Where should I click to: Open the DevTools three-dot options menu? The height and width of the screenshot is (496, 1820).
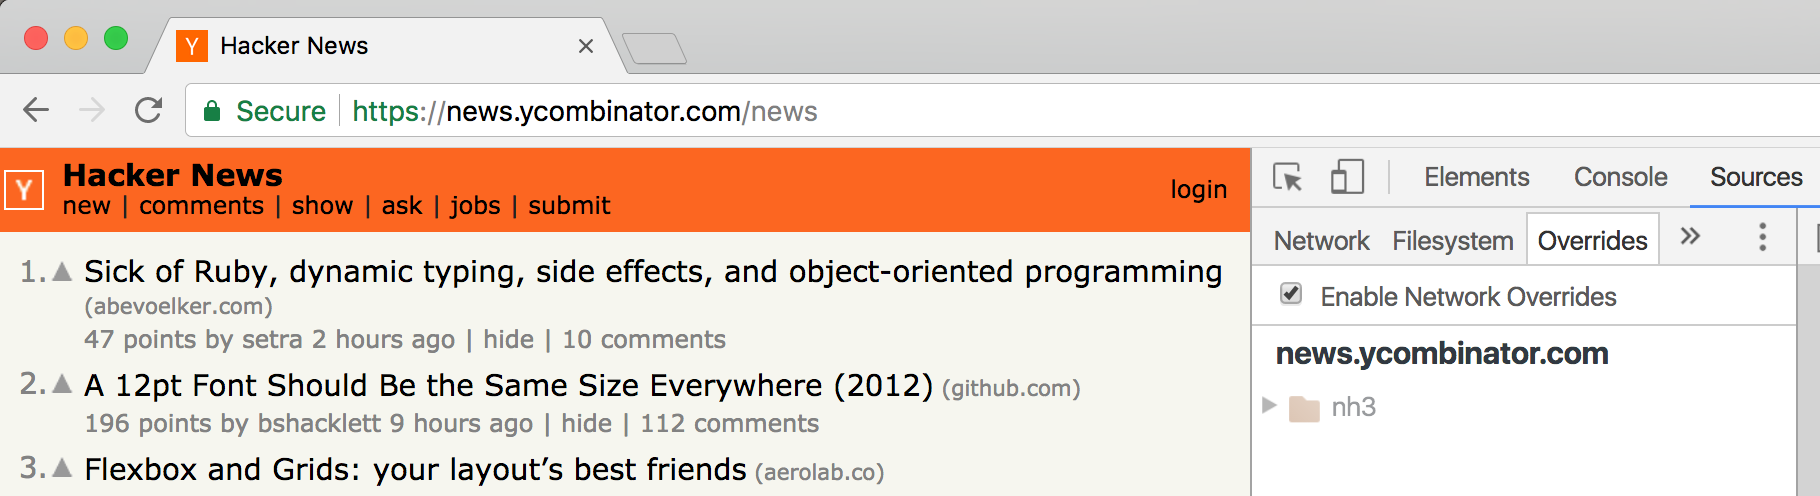point(1763,237)
